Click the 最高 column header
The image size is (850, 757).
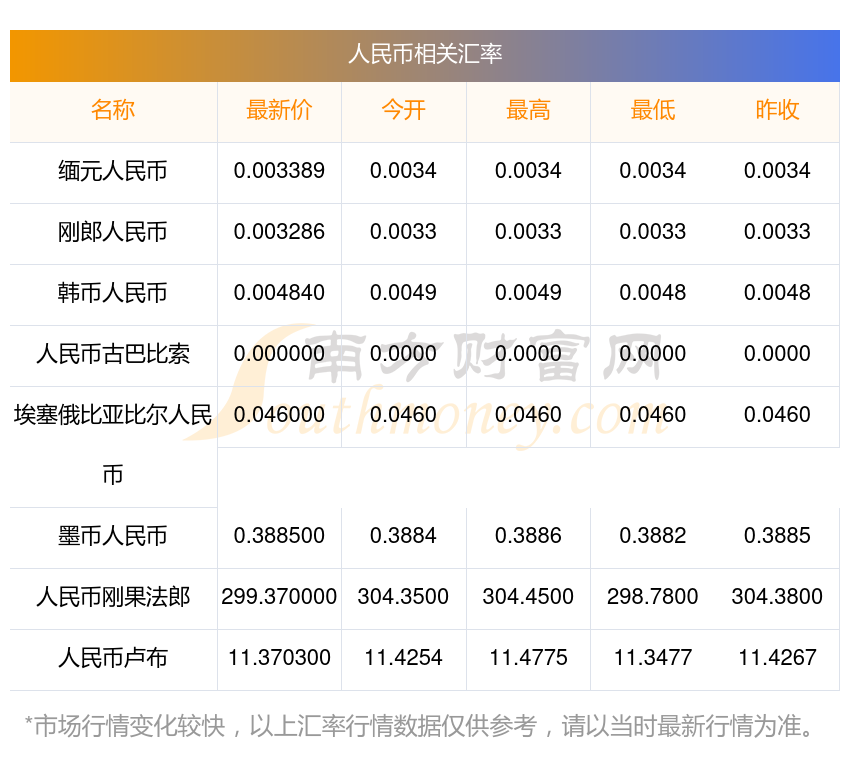coord(528,111)
